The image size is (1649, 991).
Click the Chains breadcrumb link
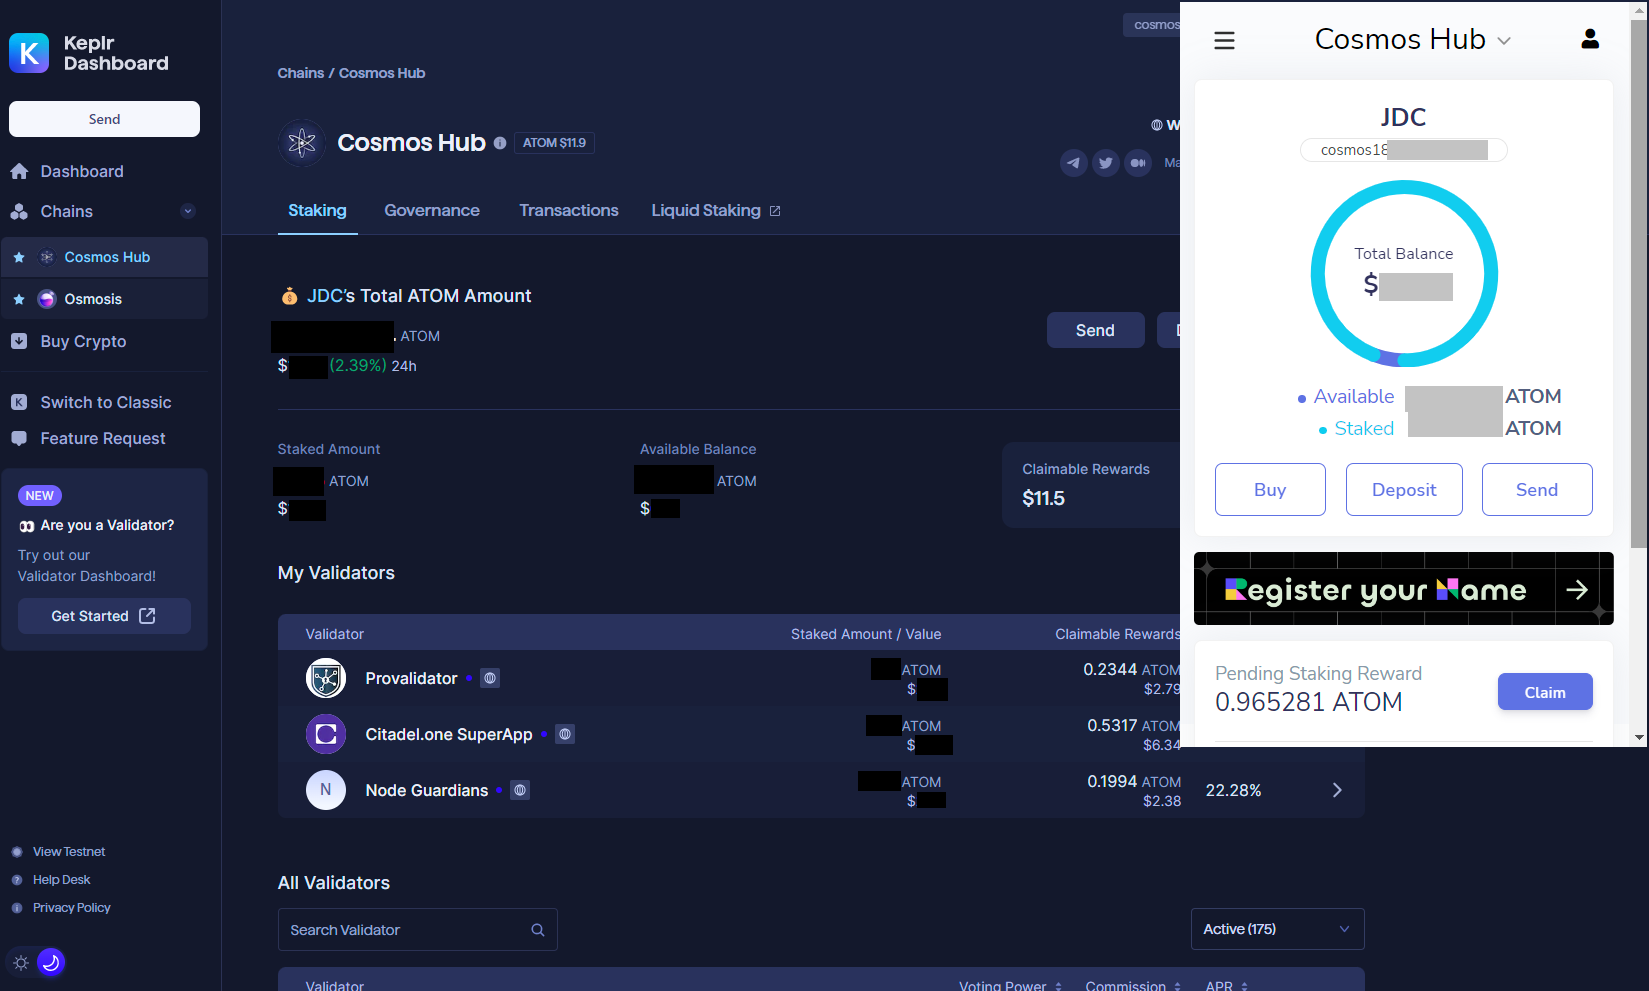pos(300,73)
